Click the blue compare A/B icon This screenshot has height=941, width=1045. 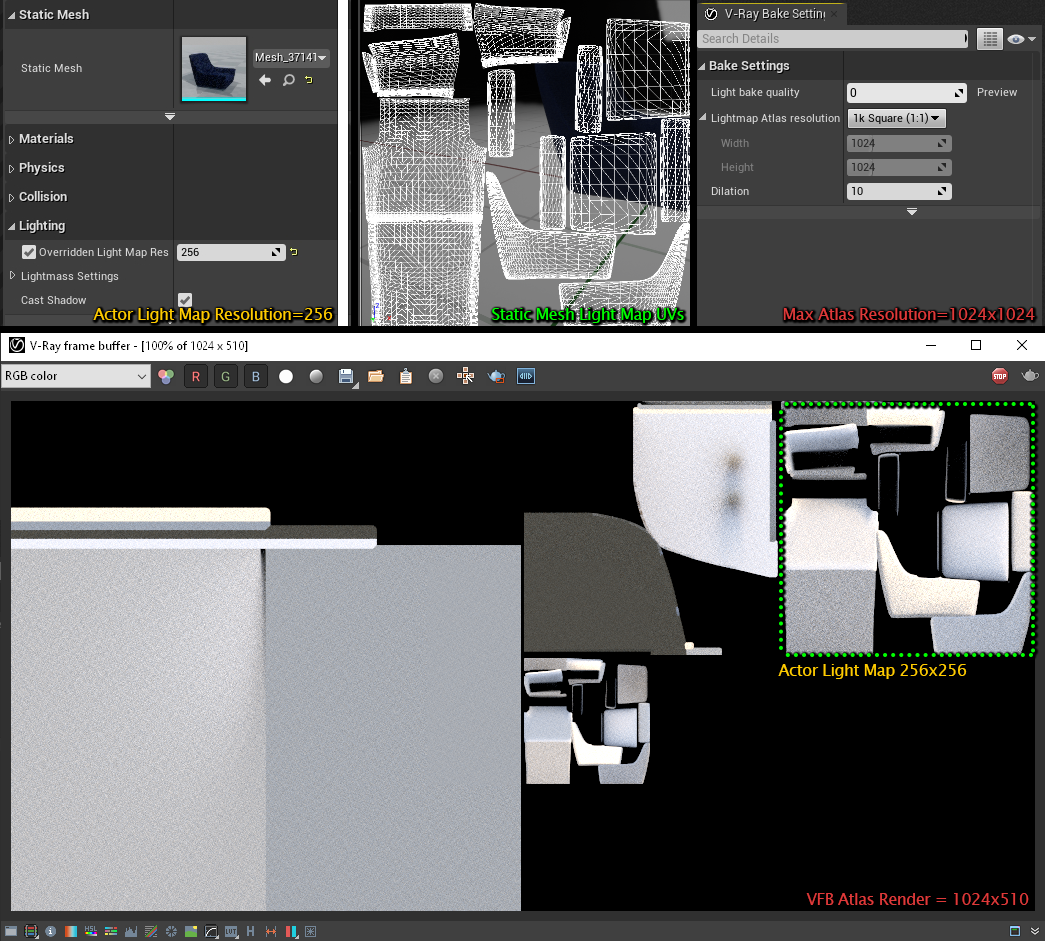pos(526,377)
